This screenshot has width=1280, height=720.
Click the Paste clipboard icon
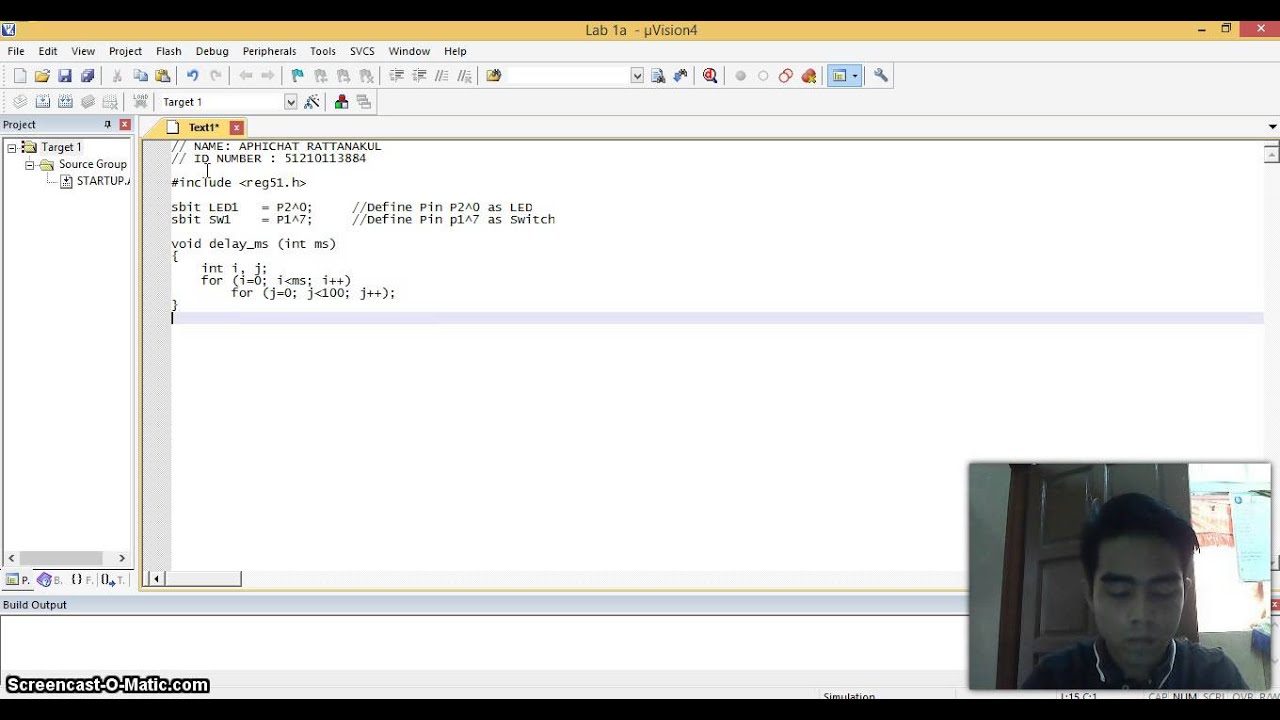pos(162,76)
